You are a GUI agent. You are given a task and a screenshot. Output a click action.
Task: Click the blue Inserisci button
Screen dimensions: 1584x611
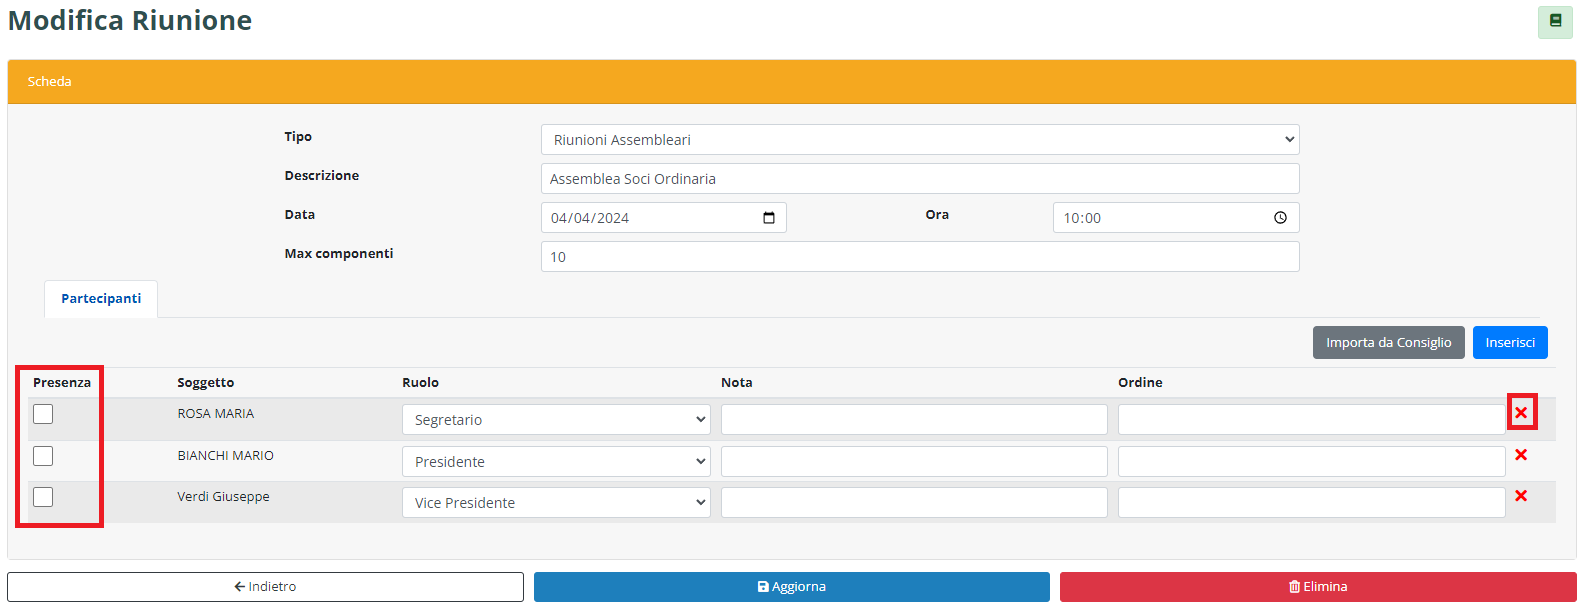click(1509, 343)
